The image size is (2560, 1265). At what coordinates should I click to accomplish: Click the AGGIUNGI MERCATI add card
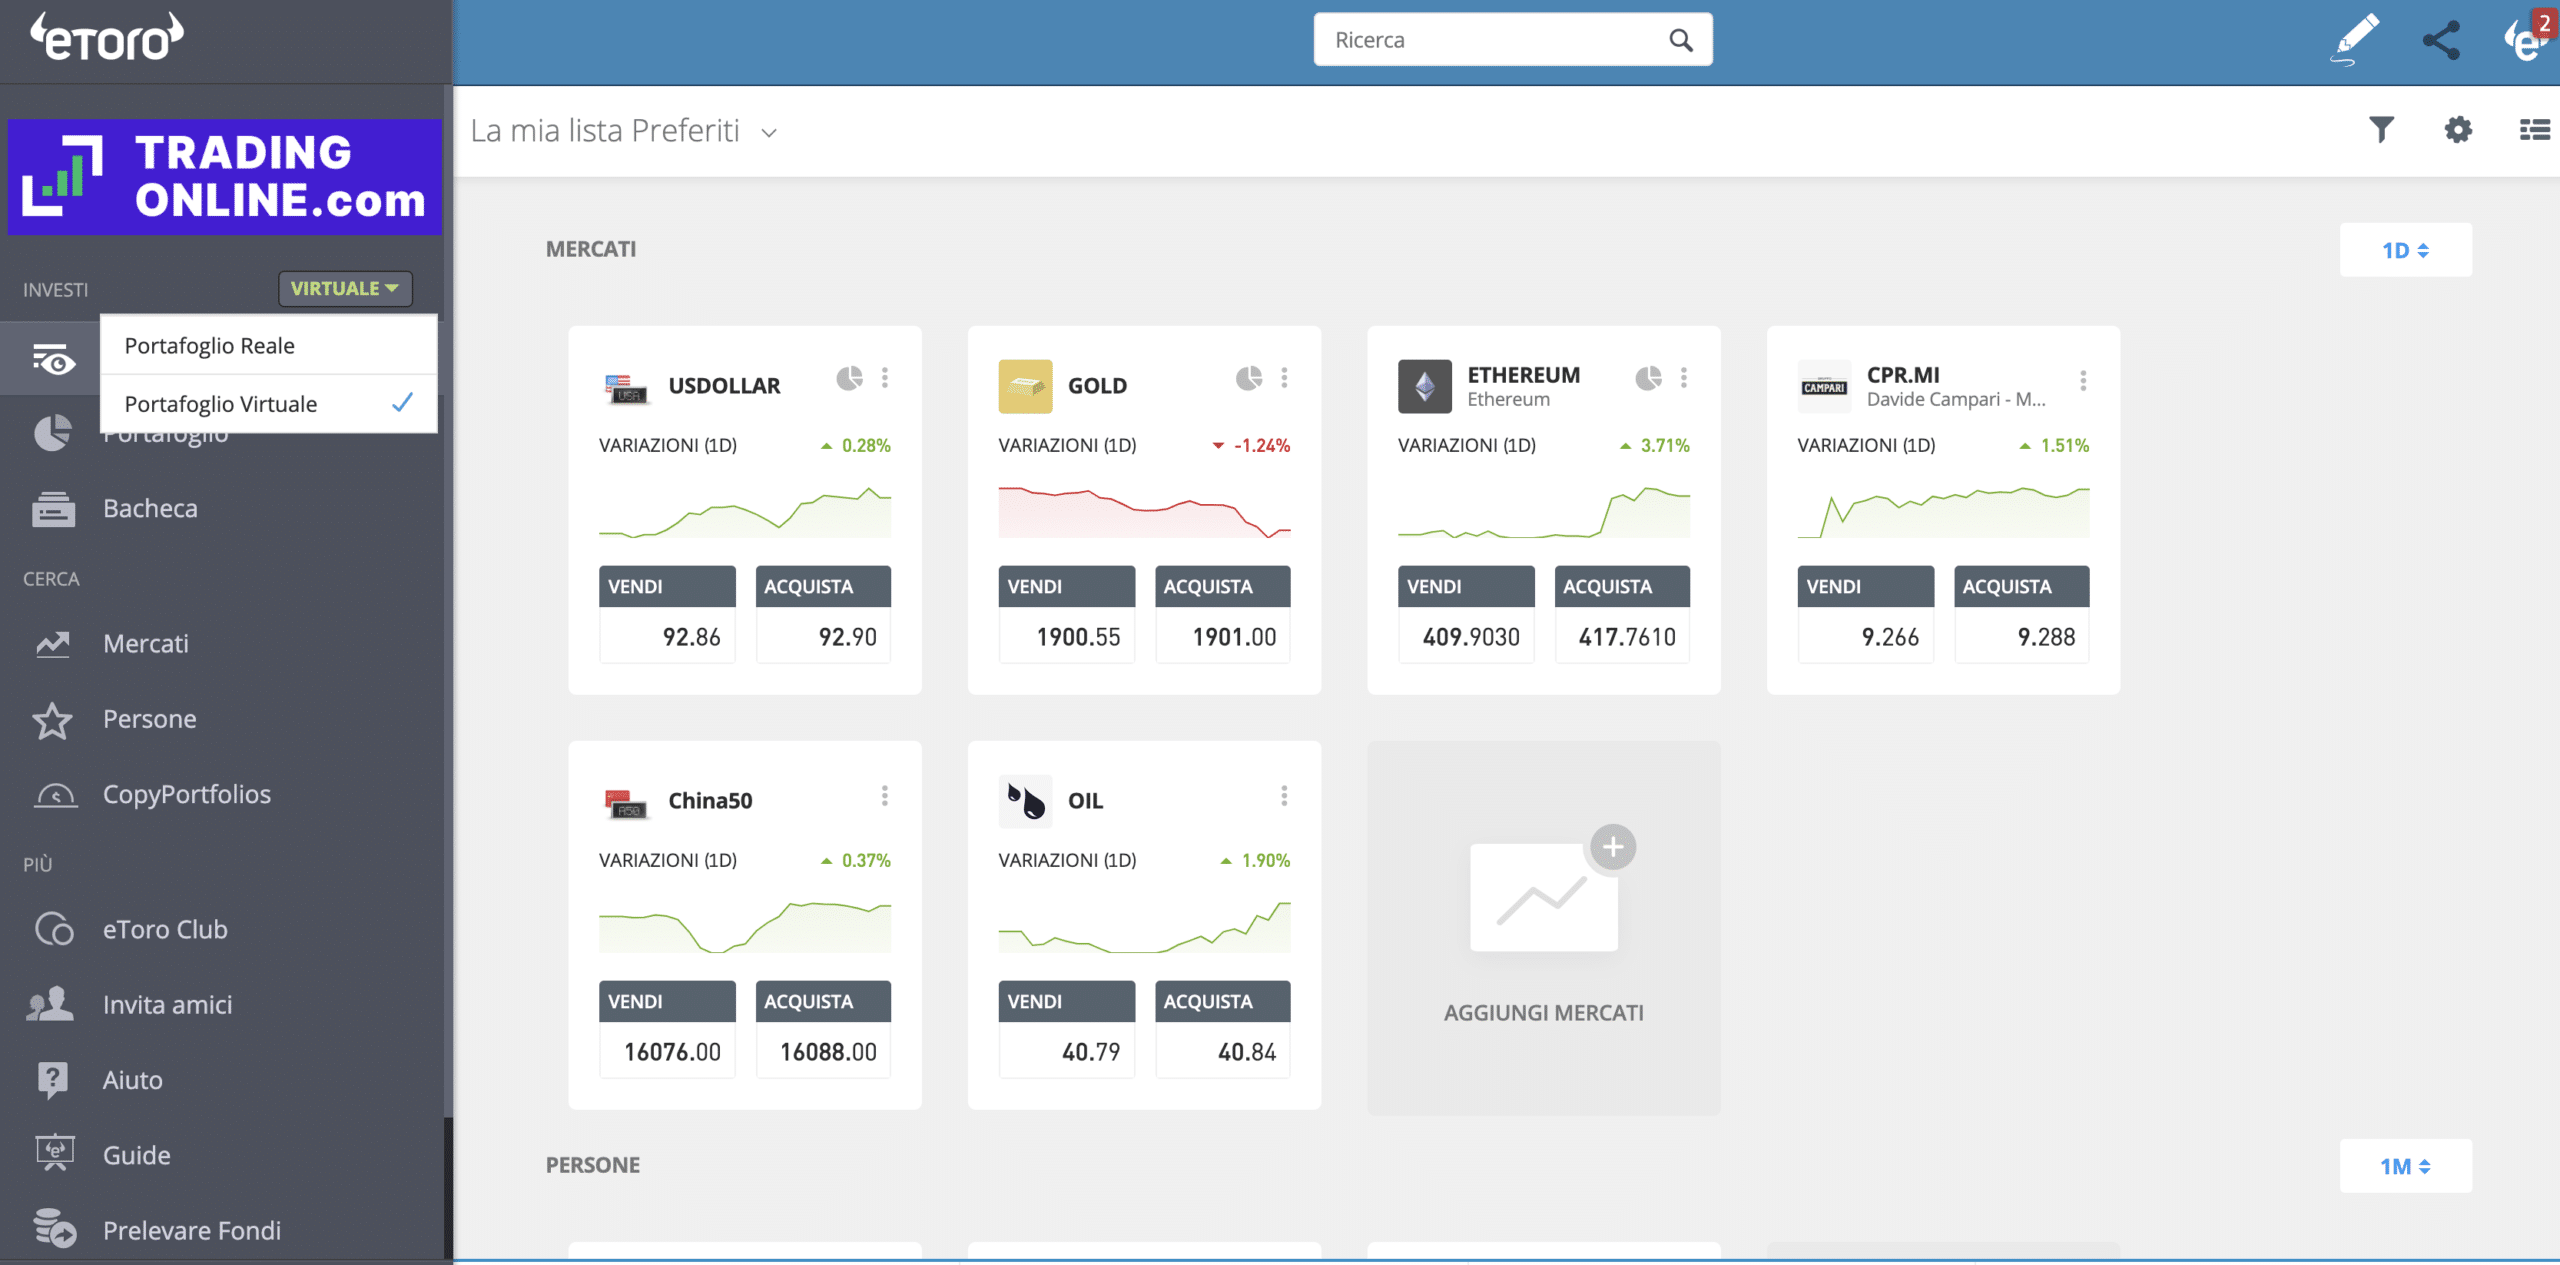point(1543,928)
